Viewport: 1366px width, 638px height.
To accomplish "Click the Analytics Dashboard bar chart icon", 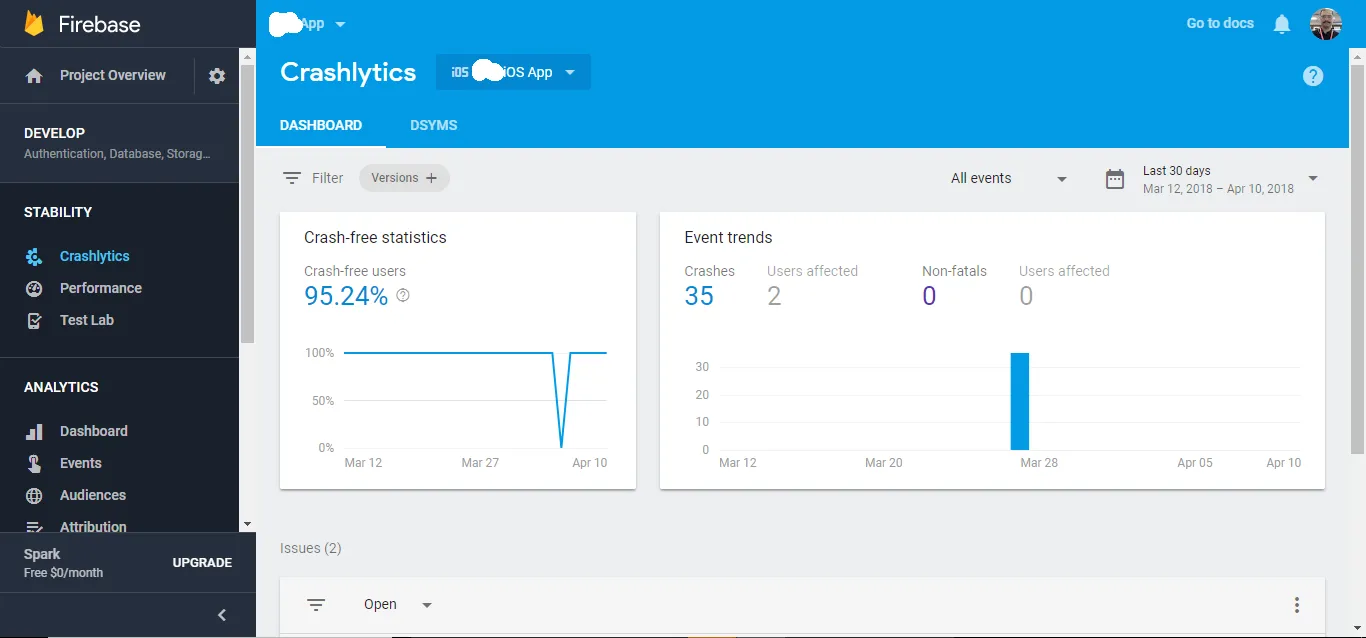I will pos(34,432).
